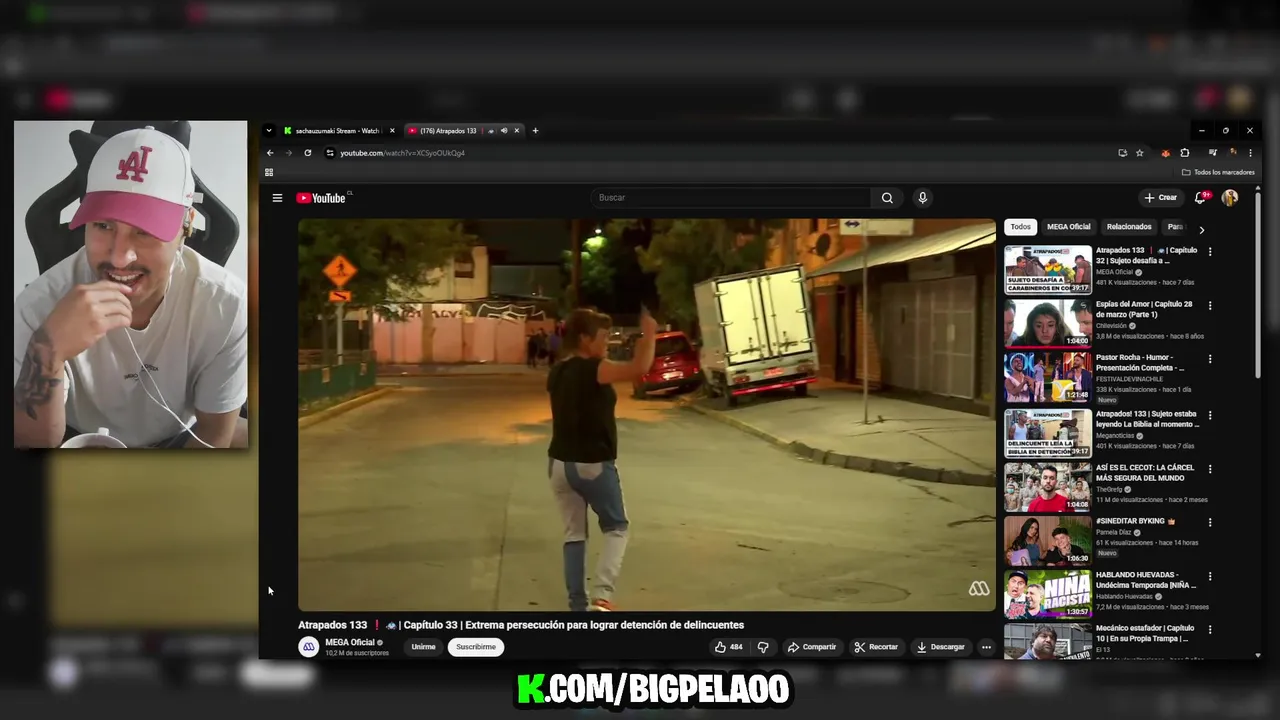The width and height of the screenshot is (1280, 720).
Task: Open options for Mecánico estafador video
Action: point(1210,630)
